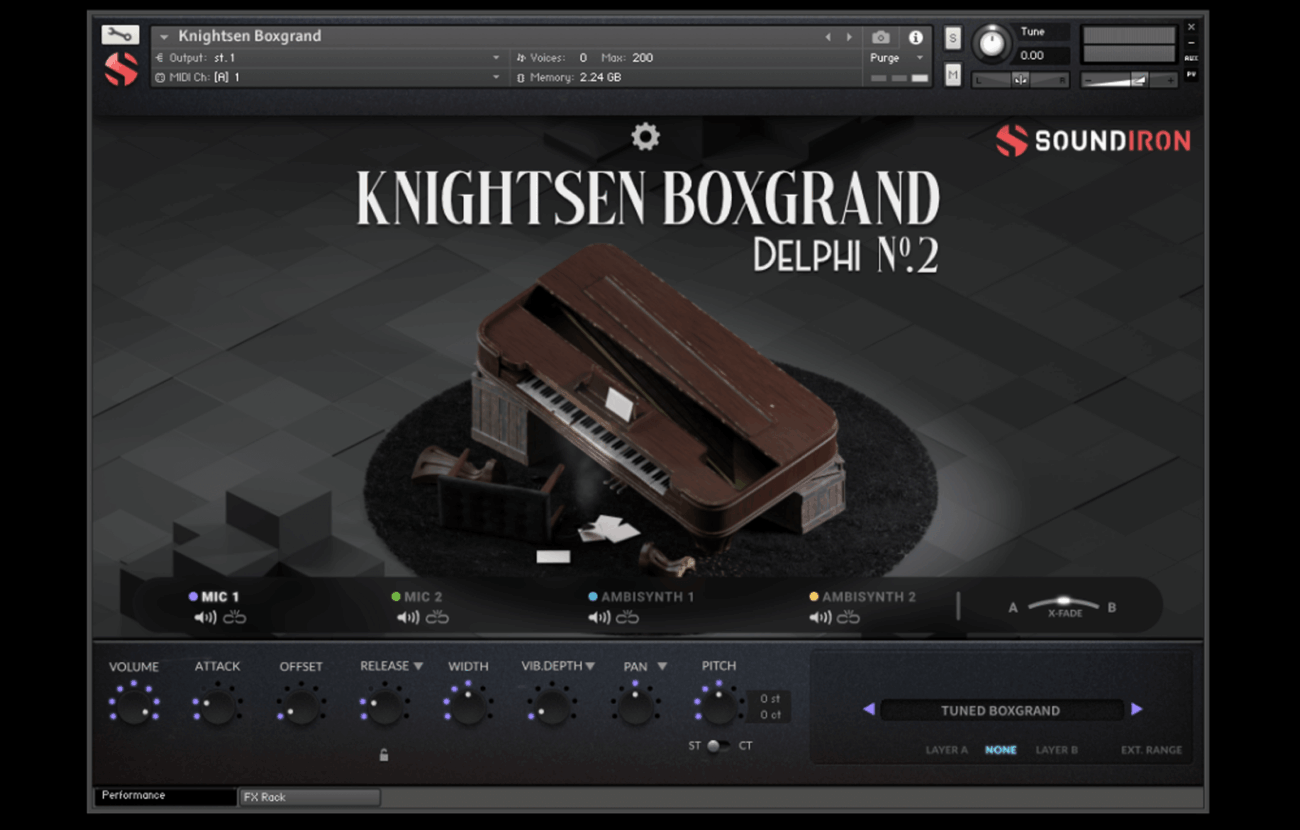Switch to the Performance tab
Viewport: 1300px width, 830px height.
point(165,796)
